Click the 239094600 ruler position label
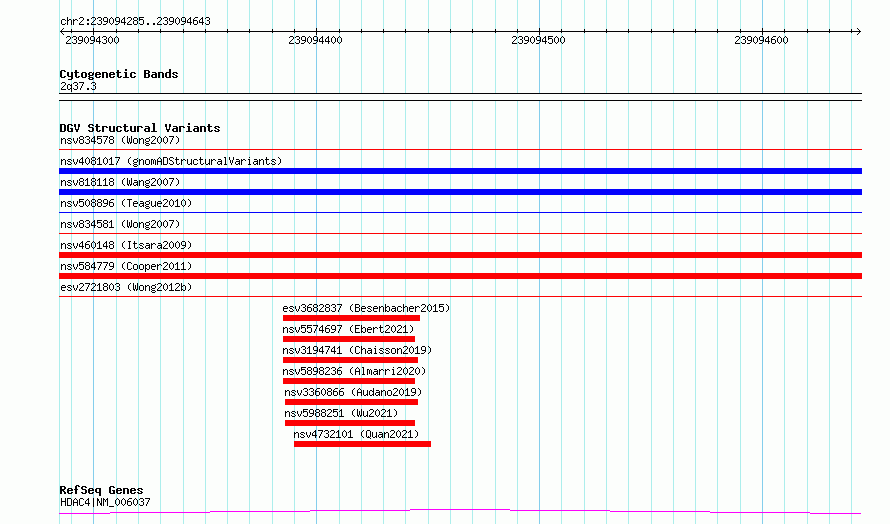 click(761, 40)
